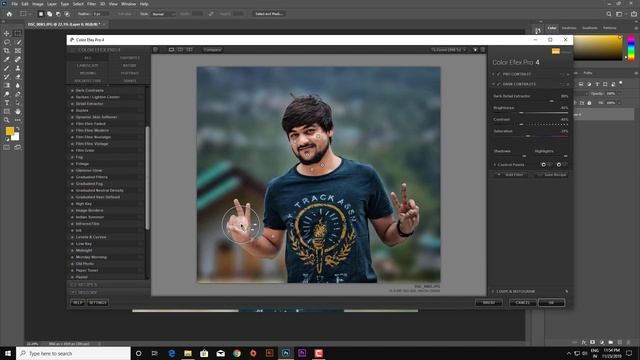Enable Add to selection mode
This screenshot has width=640, height=360.
click(x=49, y=14)
